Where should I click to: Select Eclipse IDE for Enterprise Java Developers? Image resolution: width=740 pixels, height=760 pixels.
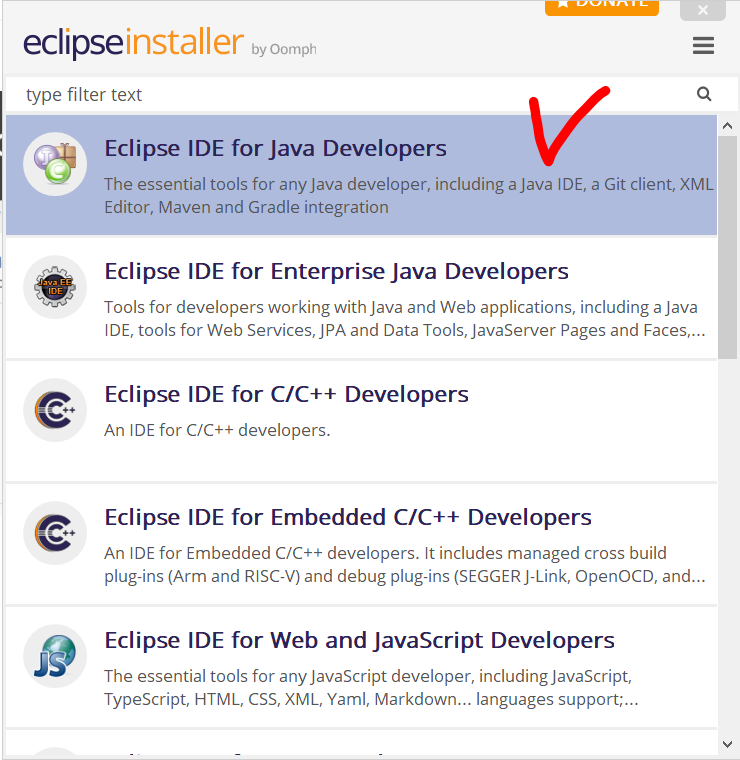tap(361, 298)
